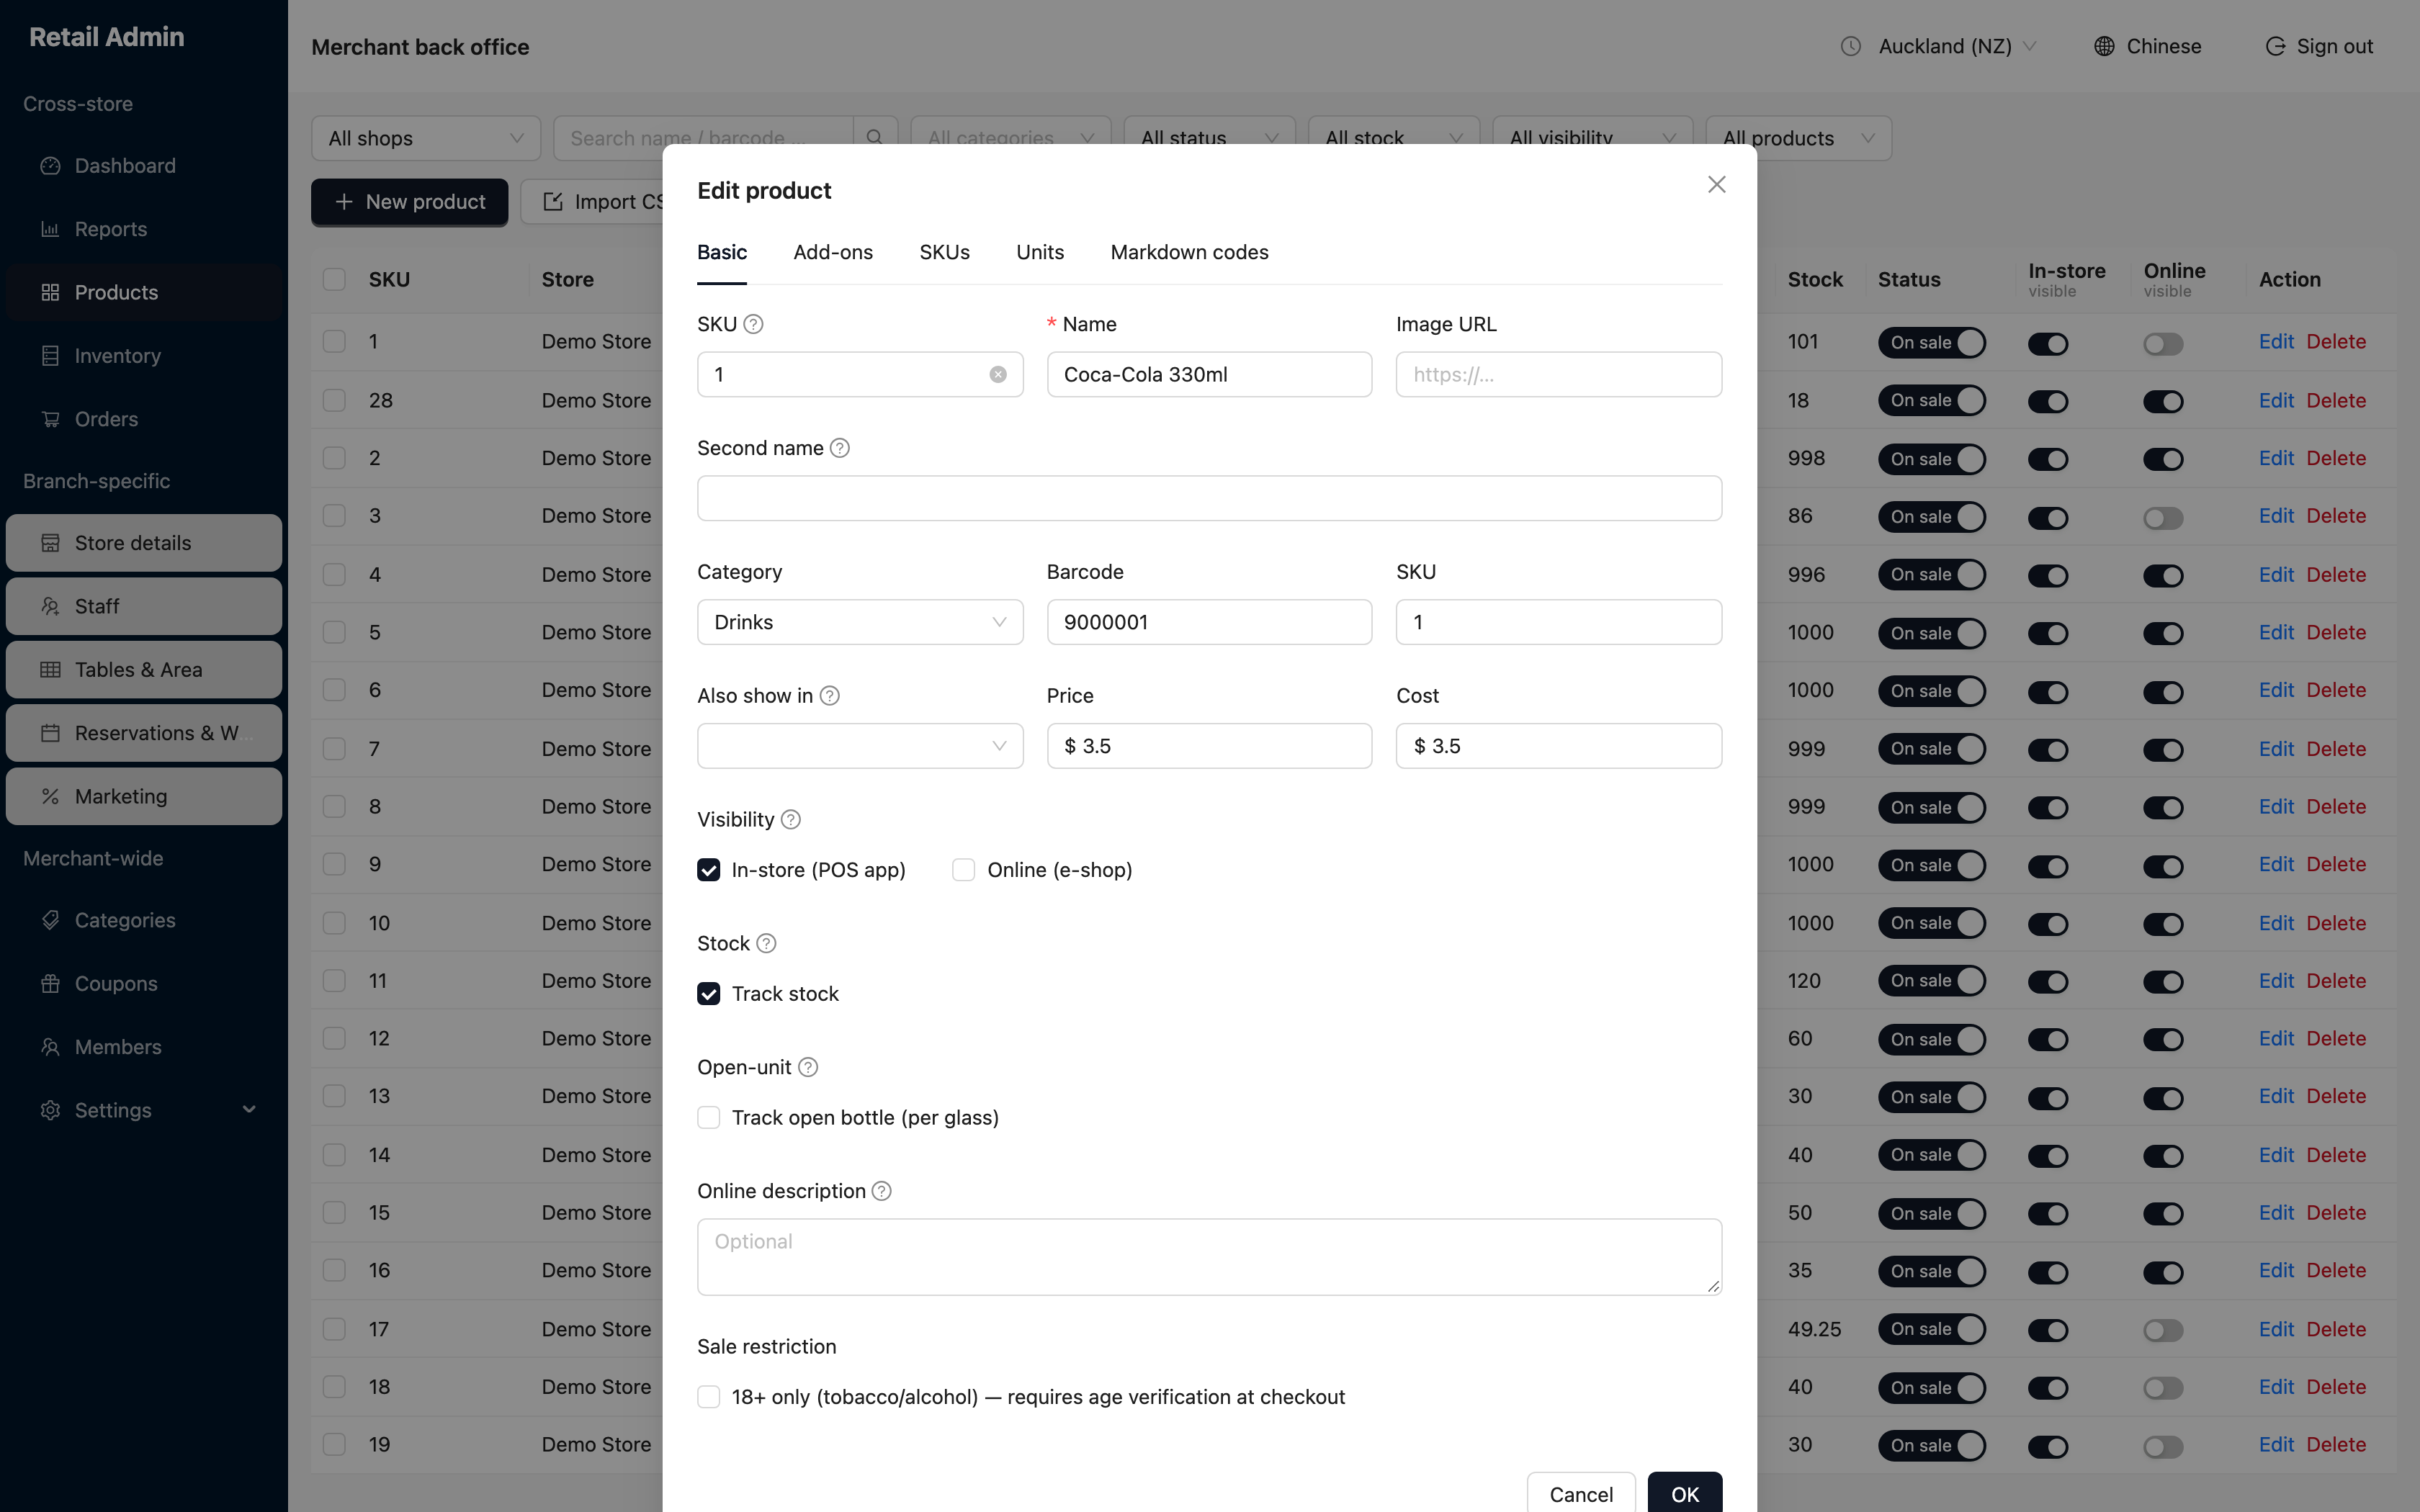Tick the checkbox for SKU 28 row
The height and width of the screenshot is (1512, 2420).
(334, 401)
